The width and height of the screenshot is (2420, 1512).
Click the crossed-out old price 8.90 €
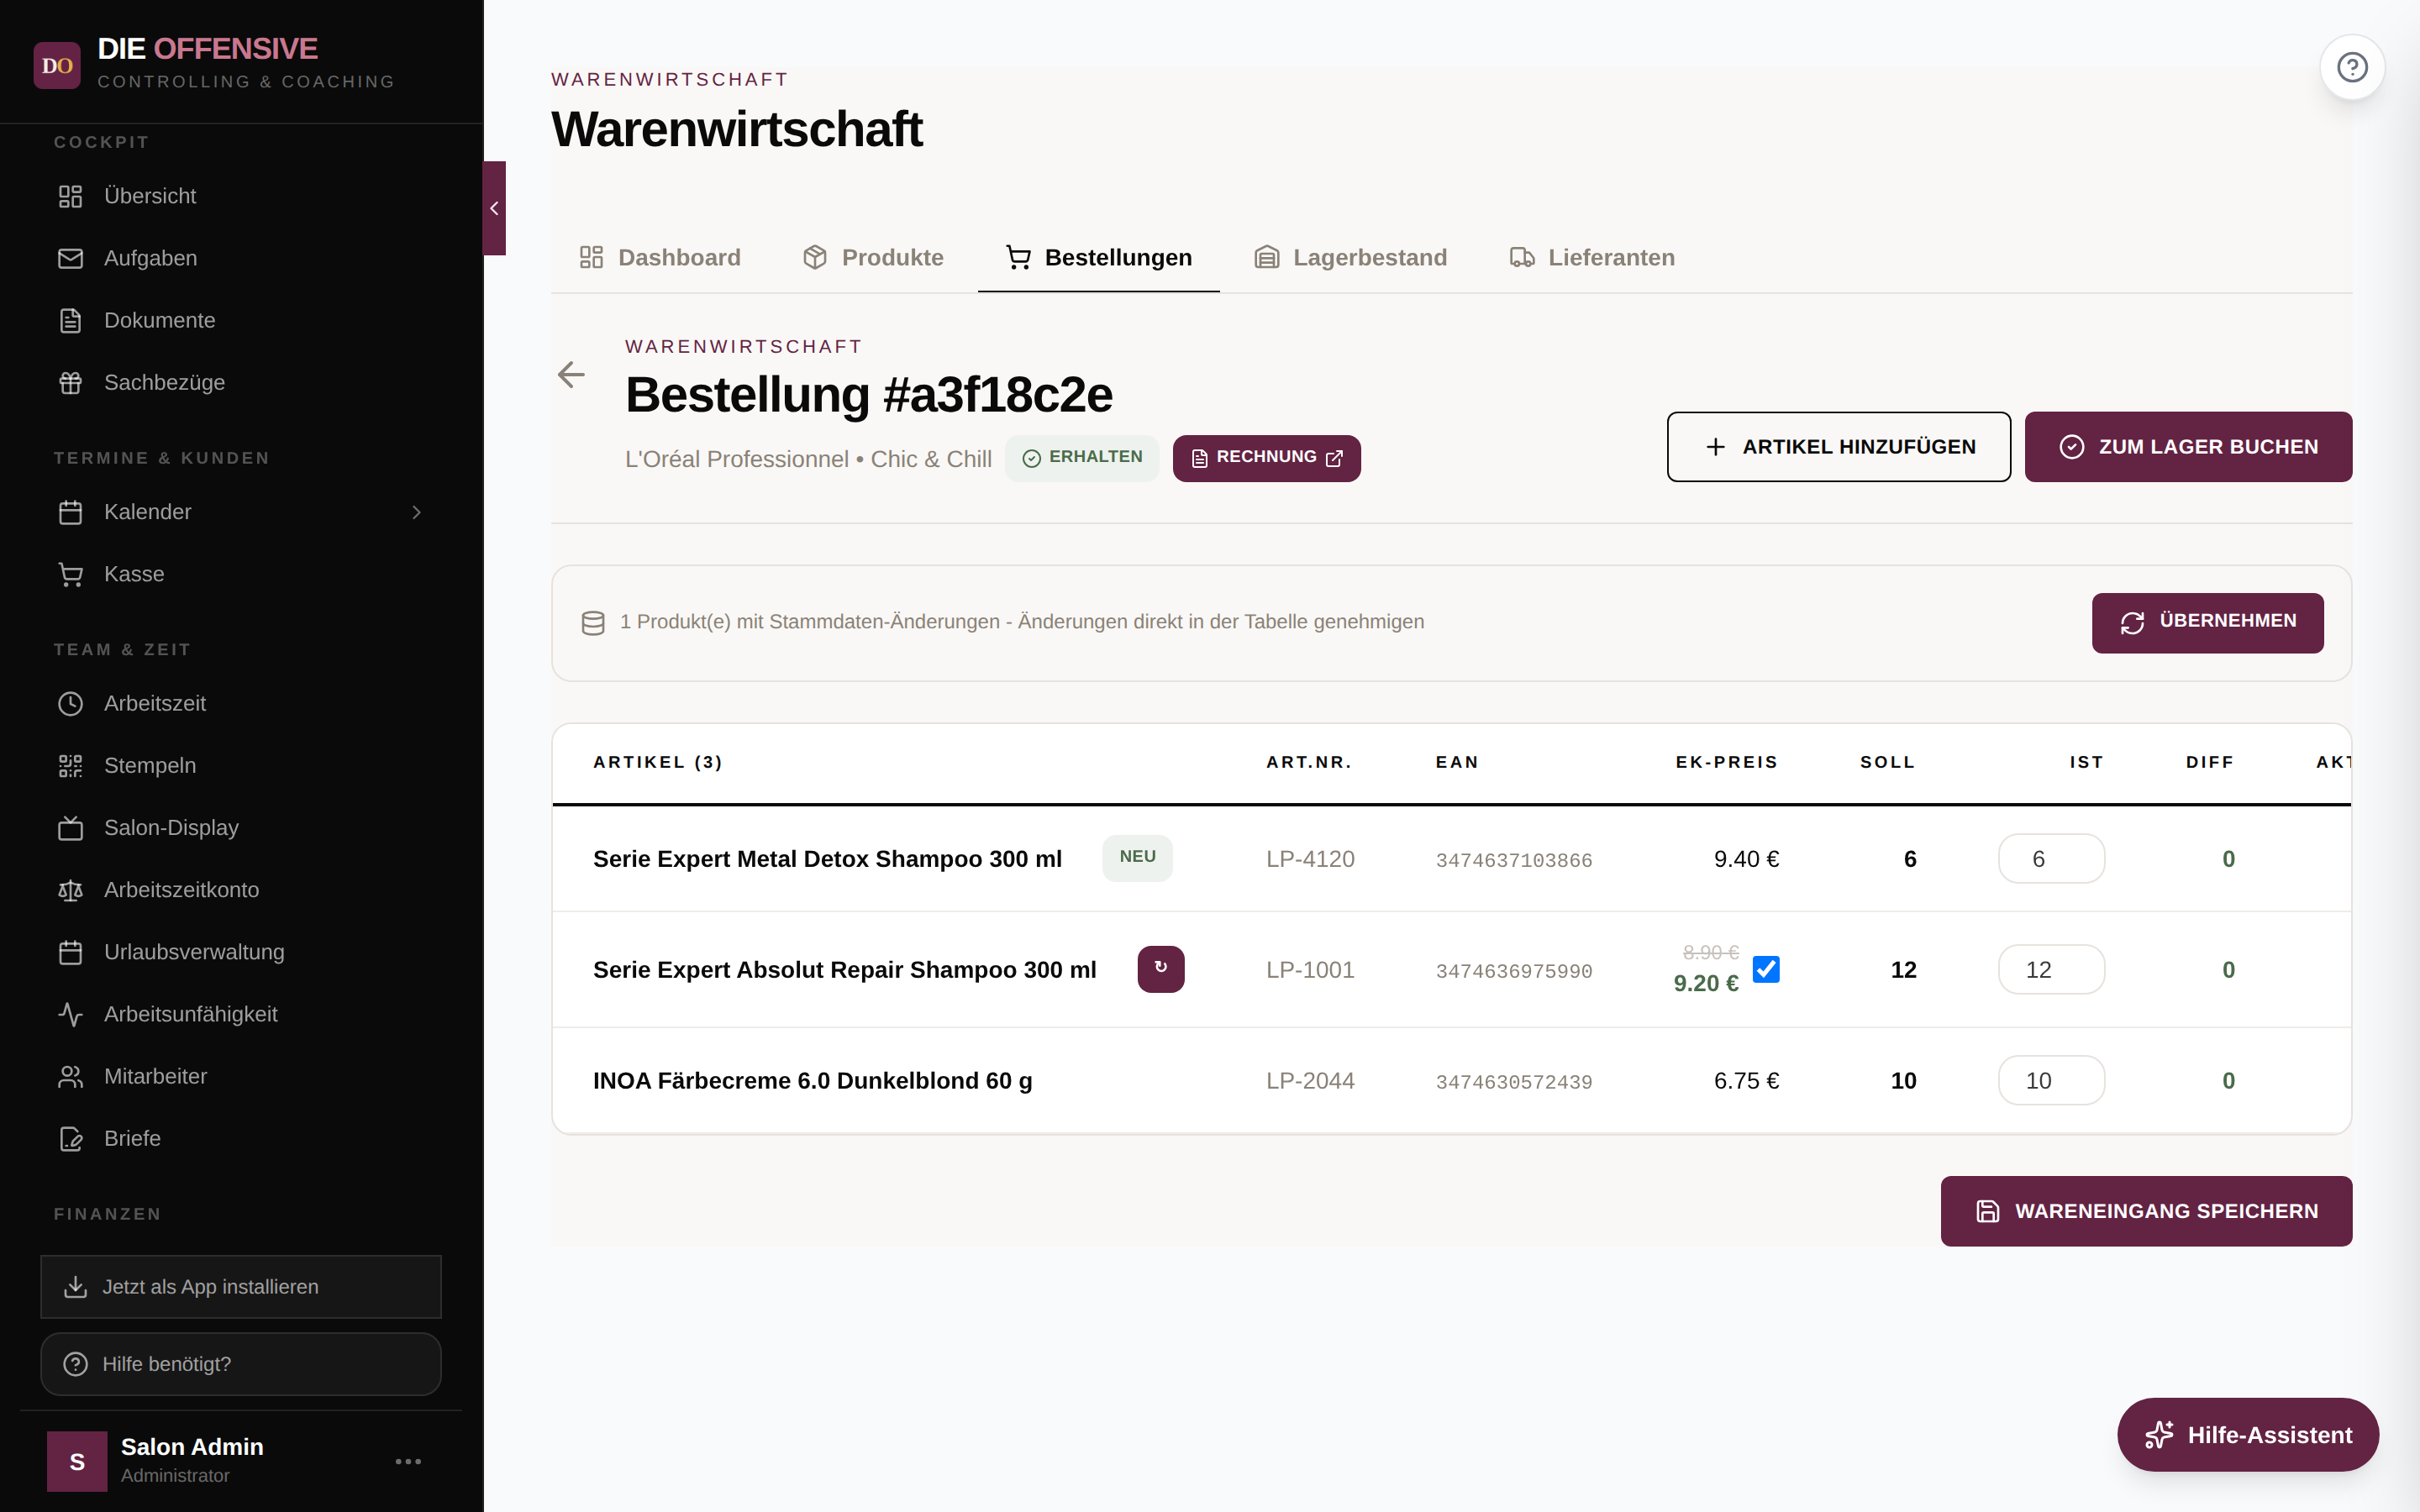pos(1710,952)
